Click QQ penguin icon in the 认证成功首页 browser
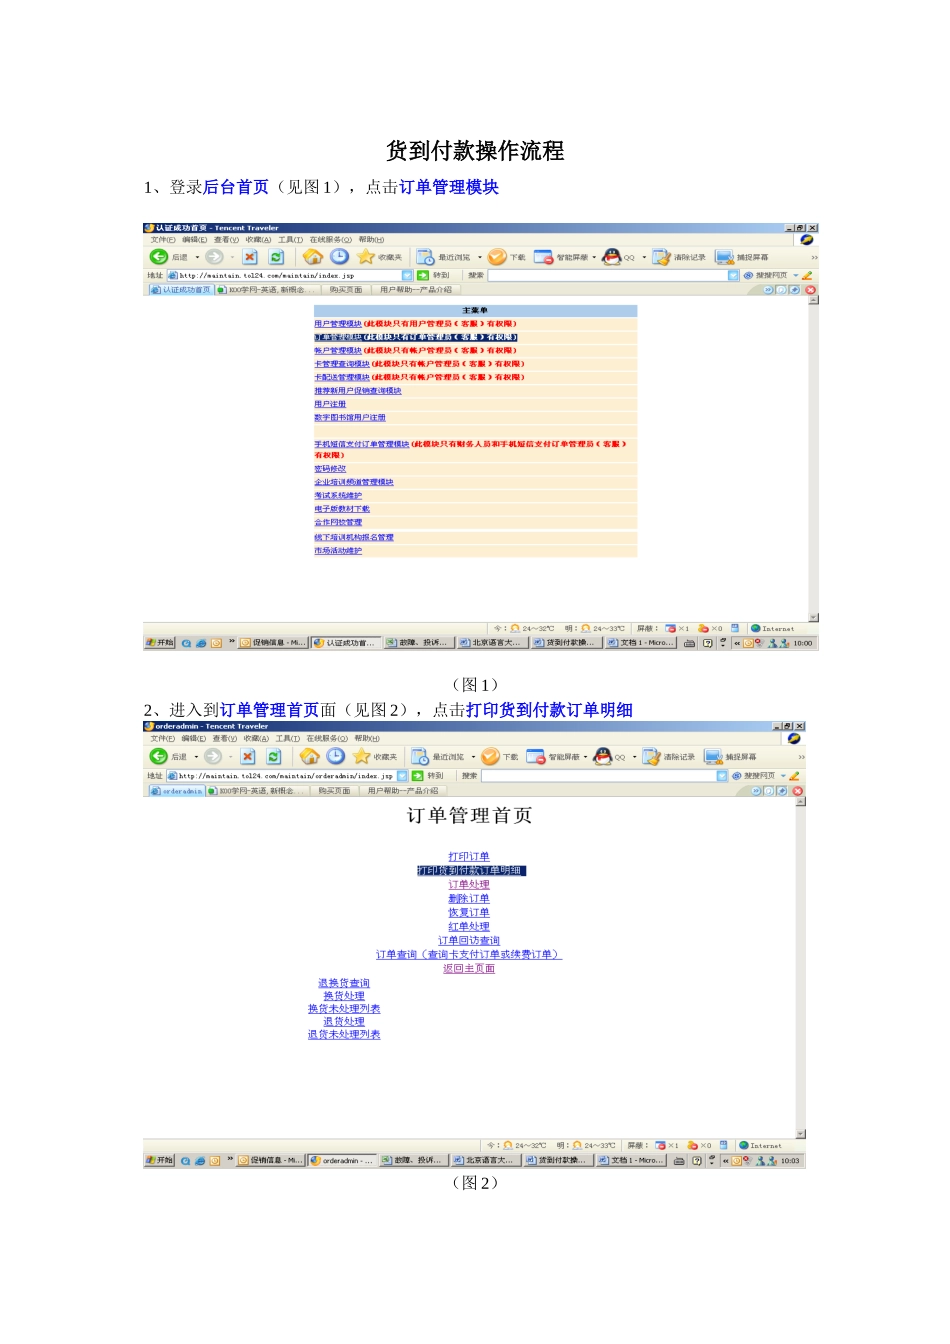 [x=612, y=257]
